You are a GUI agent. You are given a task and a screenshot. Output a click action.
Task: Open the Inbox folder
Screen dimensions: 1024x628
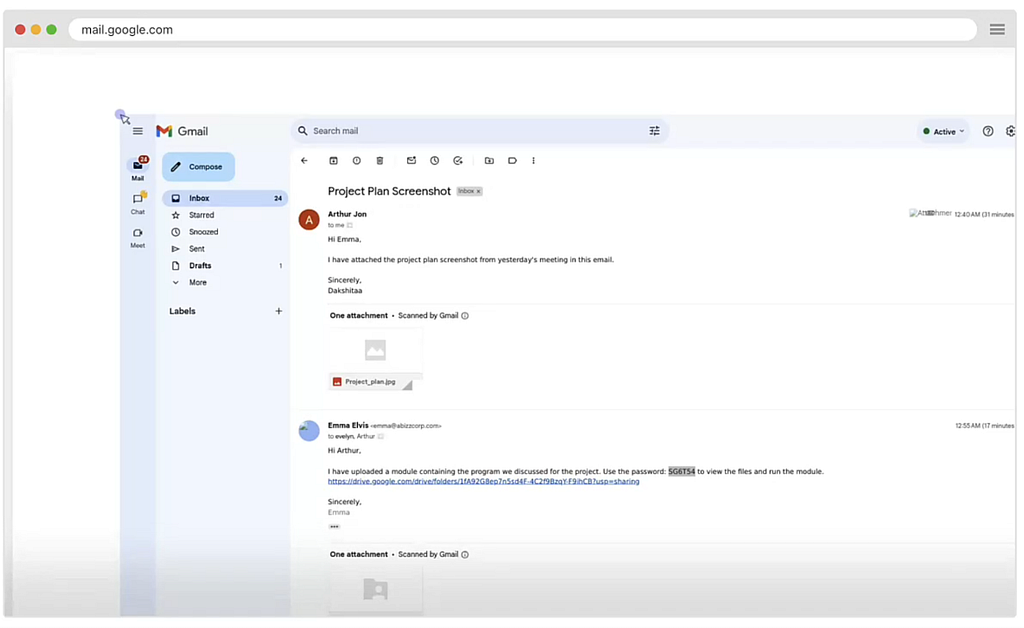point(225,198)
